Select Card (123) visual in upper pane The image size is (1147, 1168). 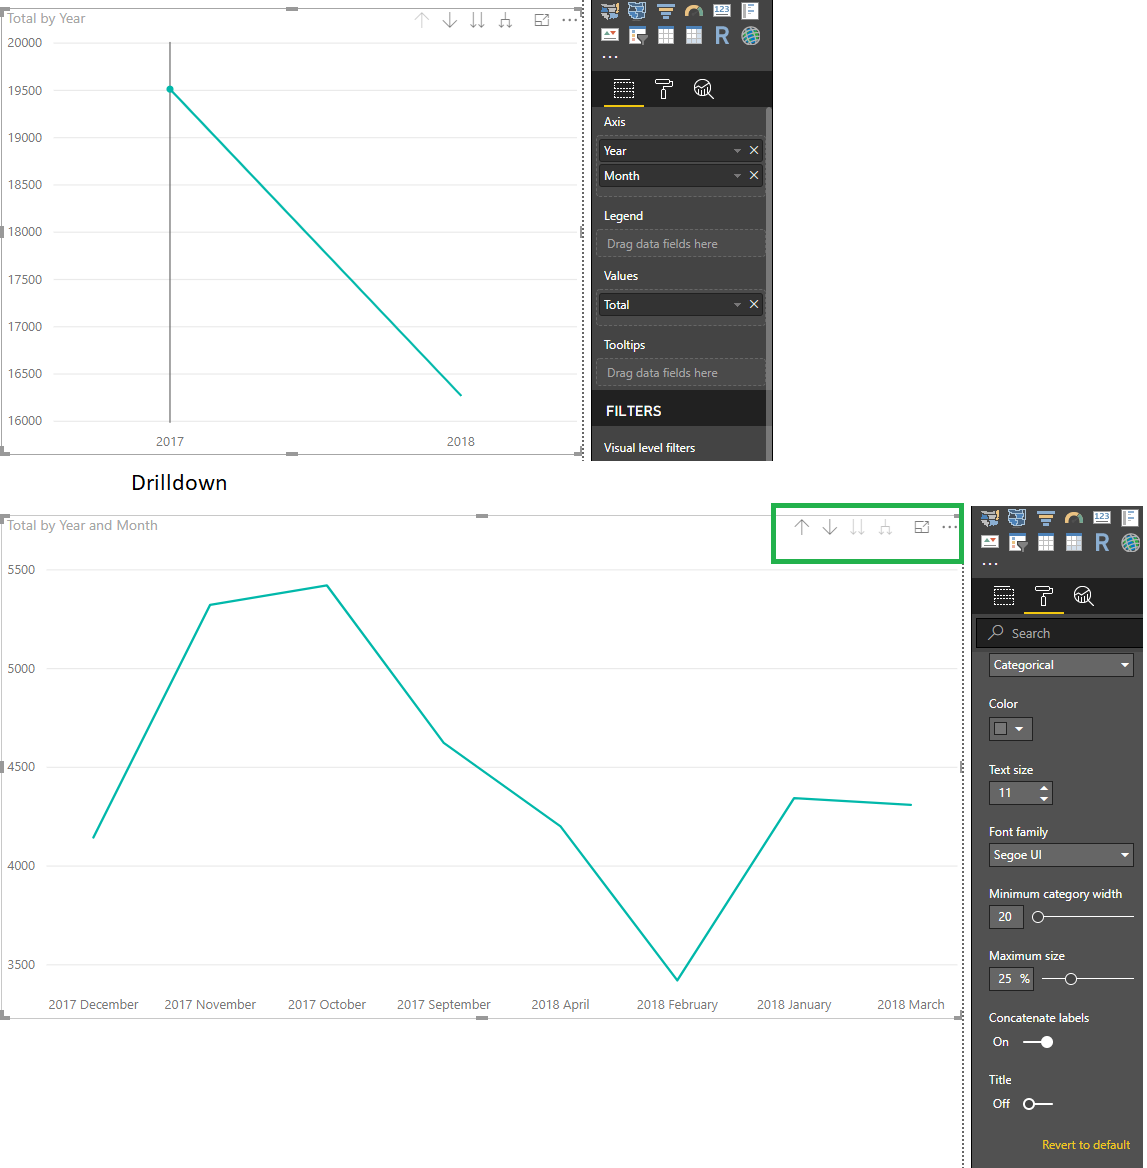(722, 10)
